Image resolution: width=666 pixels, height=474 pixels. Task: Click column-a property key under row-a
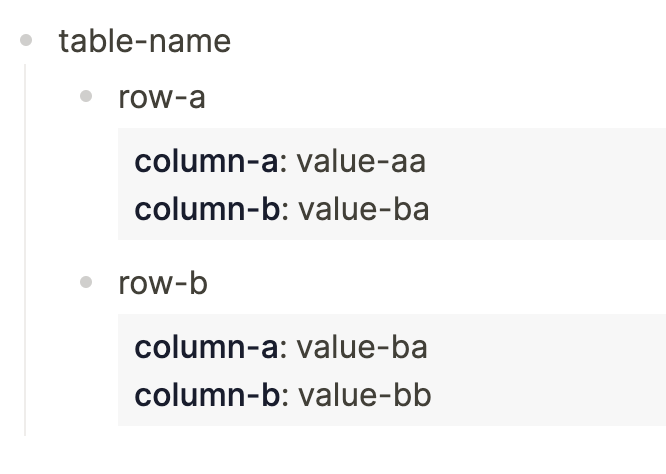pos(206,162)
